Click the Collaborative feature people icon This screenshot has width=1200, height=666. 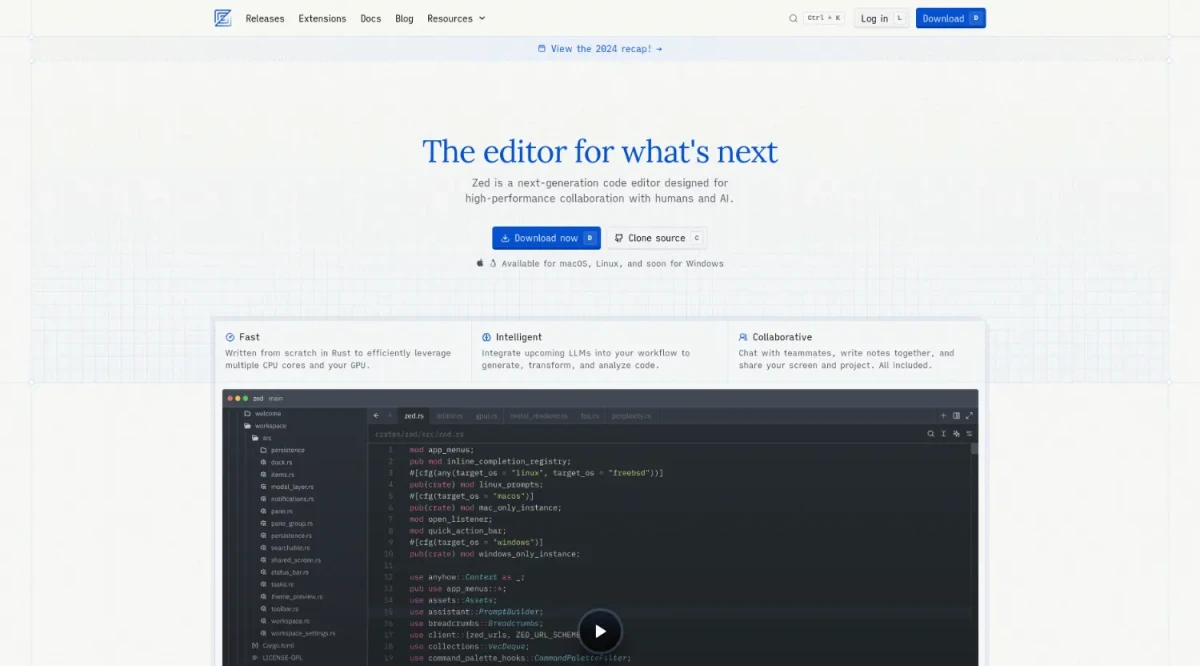(743, 338)
